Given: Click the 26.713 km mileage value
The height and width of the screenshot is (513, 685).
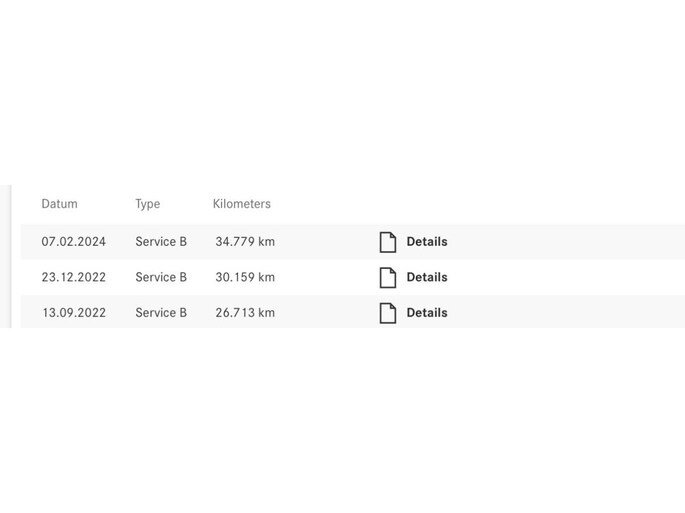Looking at the screenshot, I should (x=245, y=313).
